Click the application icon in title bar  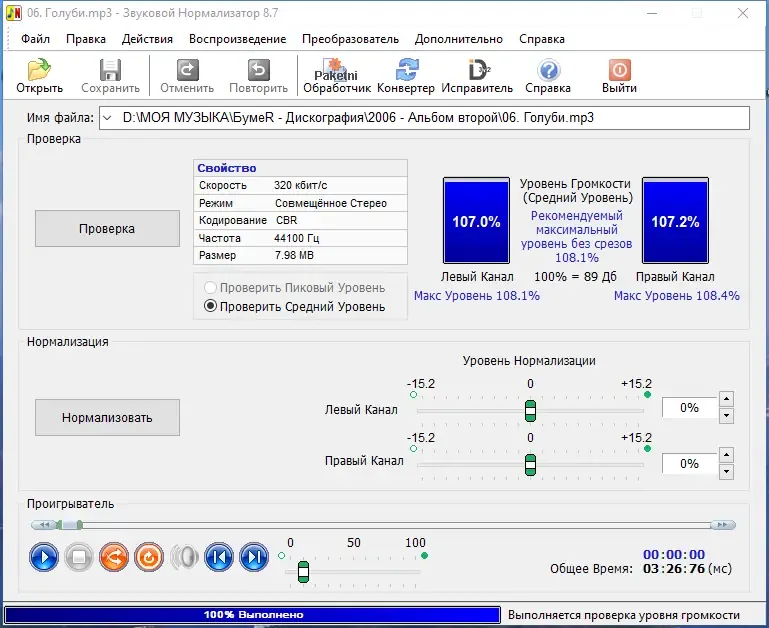(x=14, y=13)
